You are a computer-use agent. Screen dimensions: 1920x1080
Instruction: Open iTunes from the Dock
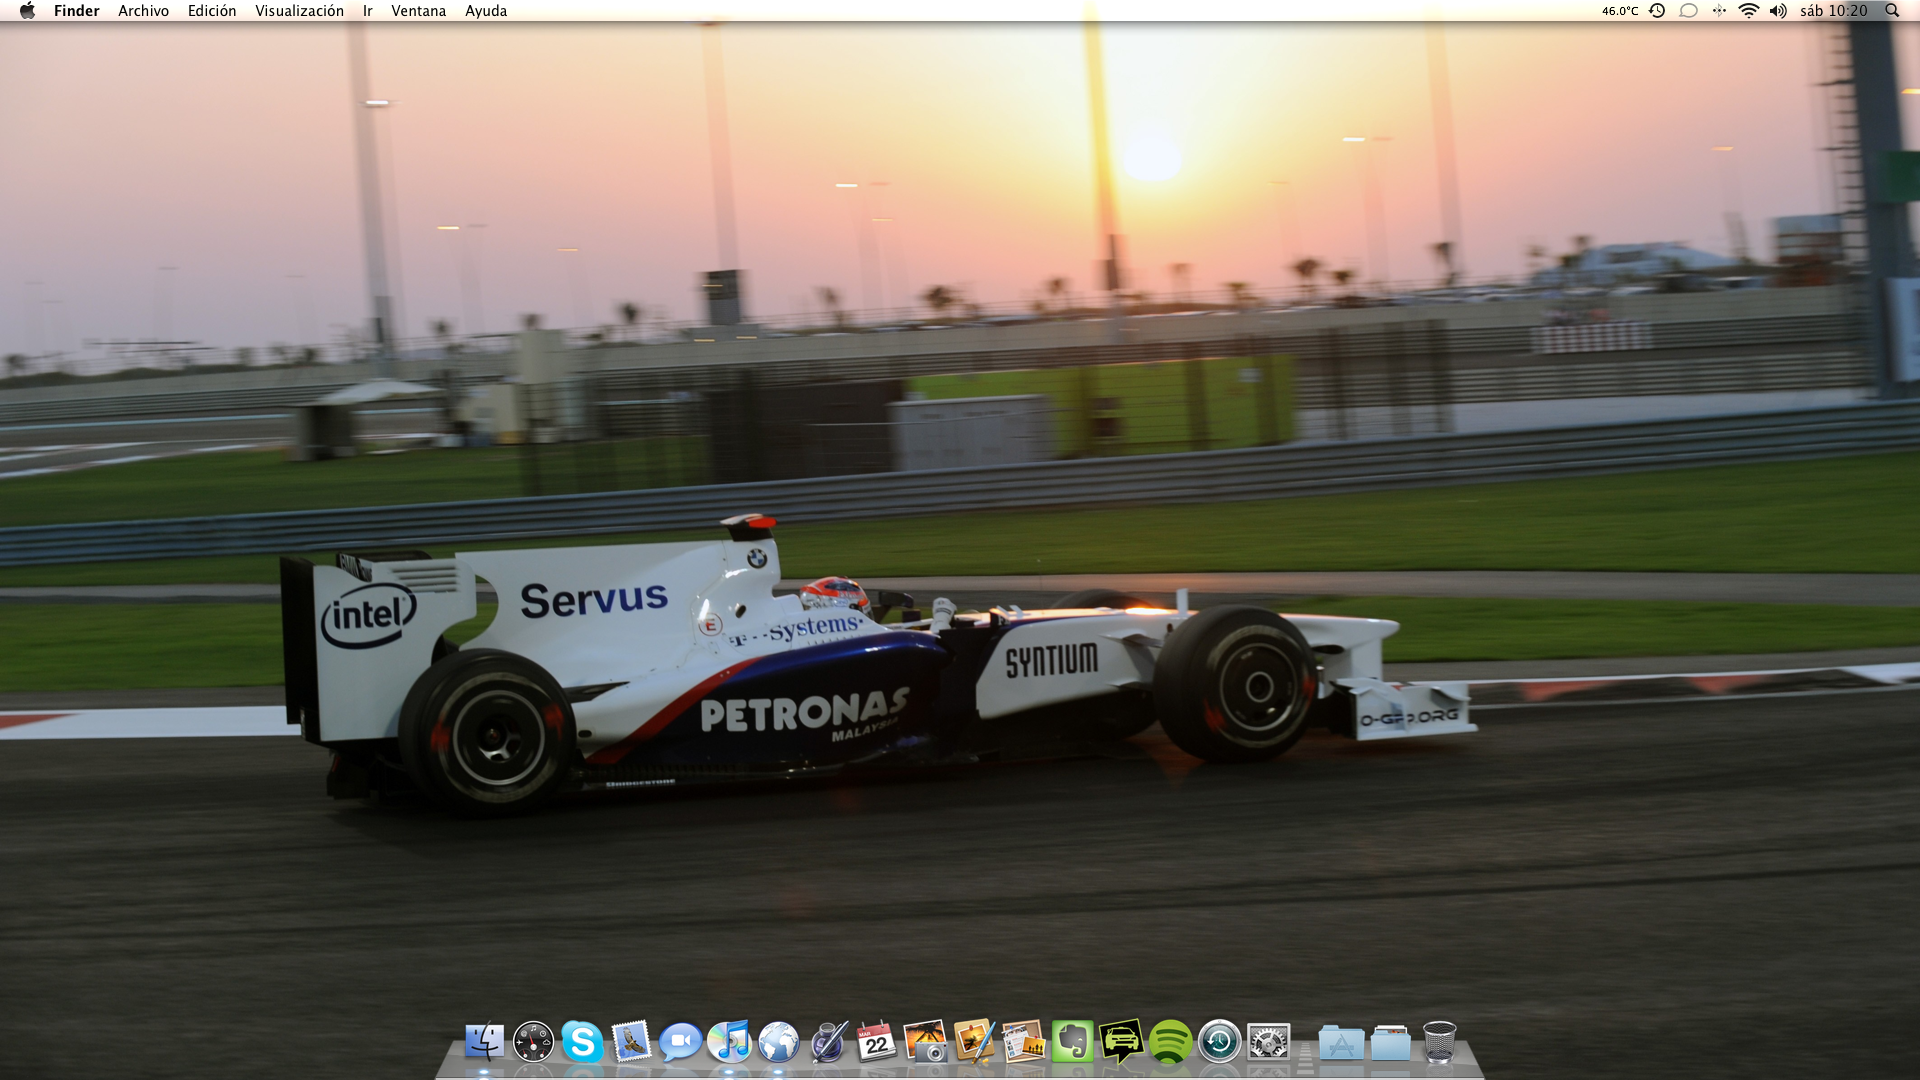729,1042
